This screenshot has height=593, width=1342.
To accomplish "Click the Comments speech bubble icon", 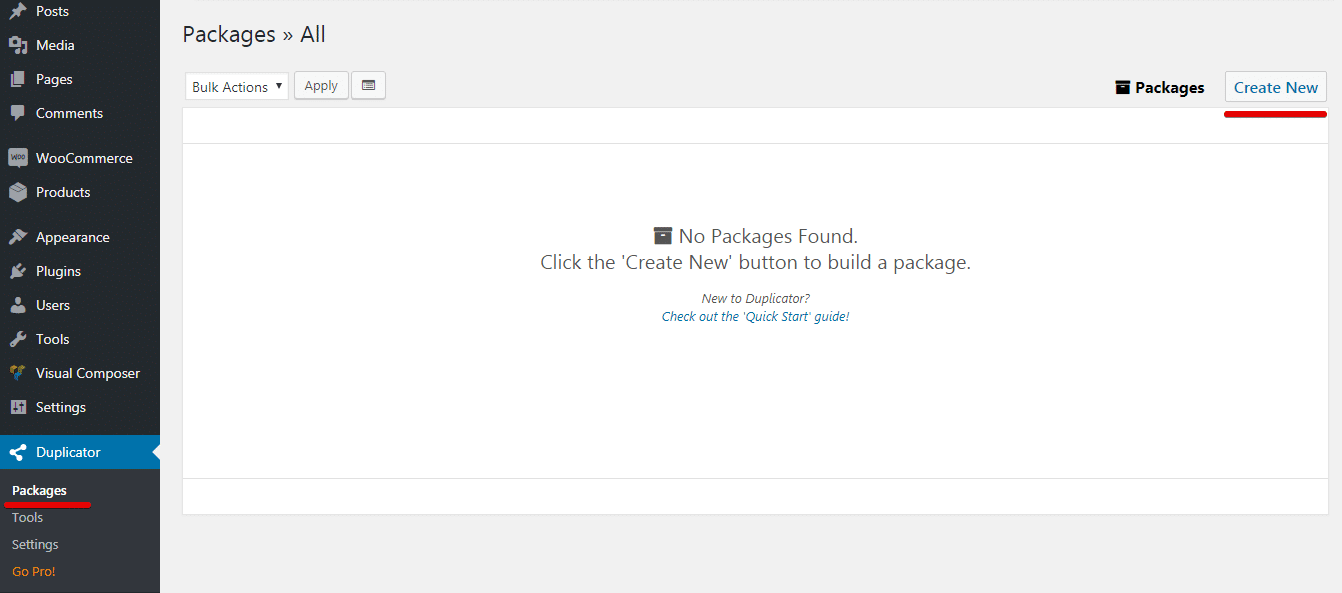I will [x=18, y=113].
